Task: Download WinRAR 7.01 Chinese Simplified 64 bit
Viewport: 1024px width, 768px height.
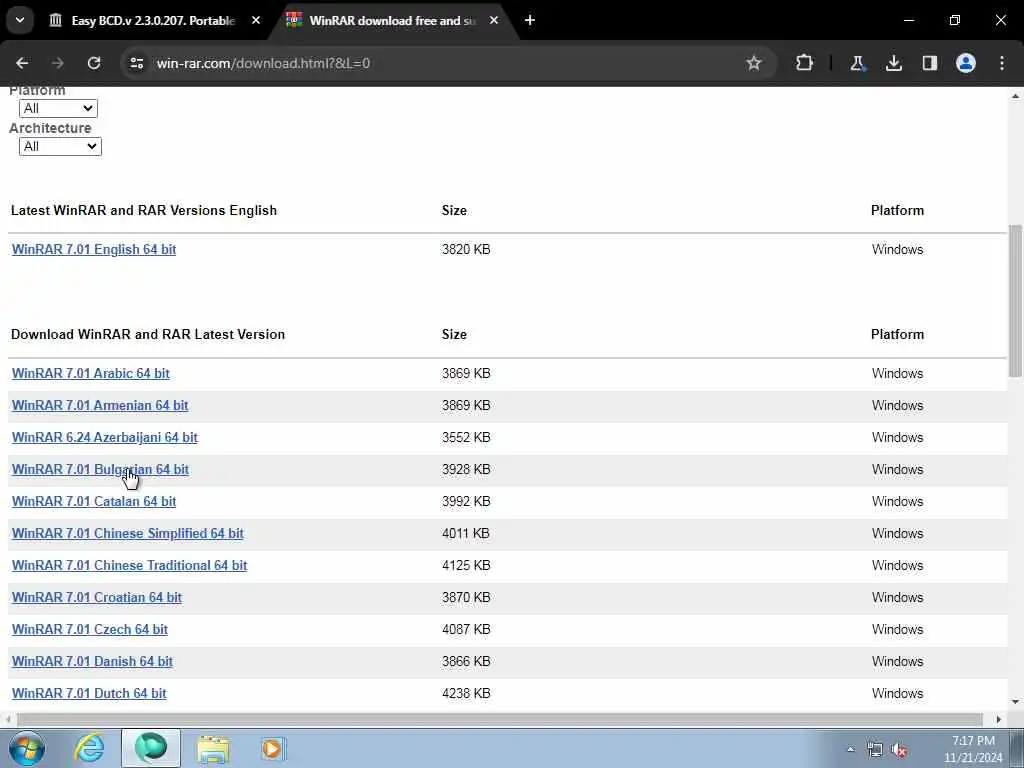Action: point(127,534)
